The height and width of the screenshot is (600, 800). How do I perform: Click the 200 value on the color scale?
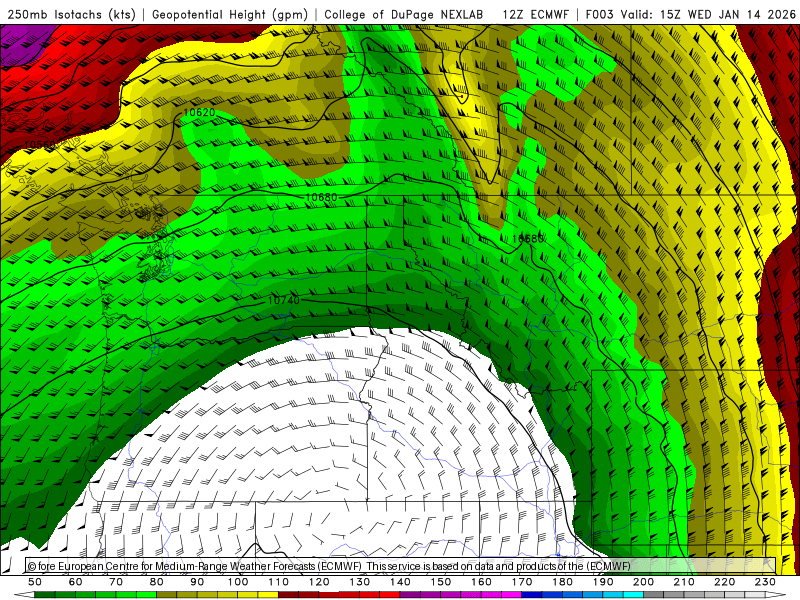[643, 582]
